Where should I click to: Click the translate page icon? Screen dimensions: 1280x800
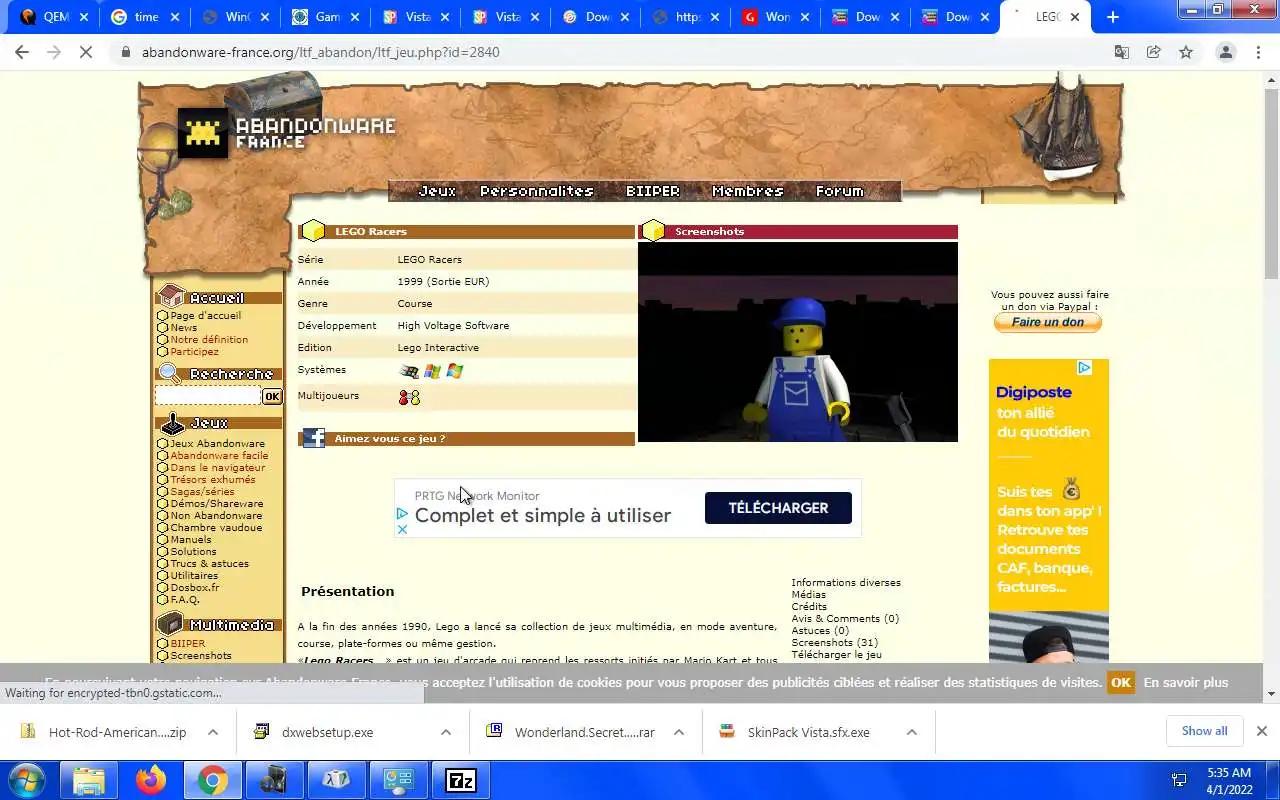pyautogui.click(x=1122, y=52)
